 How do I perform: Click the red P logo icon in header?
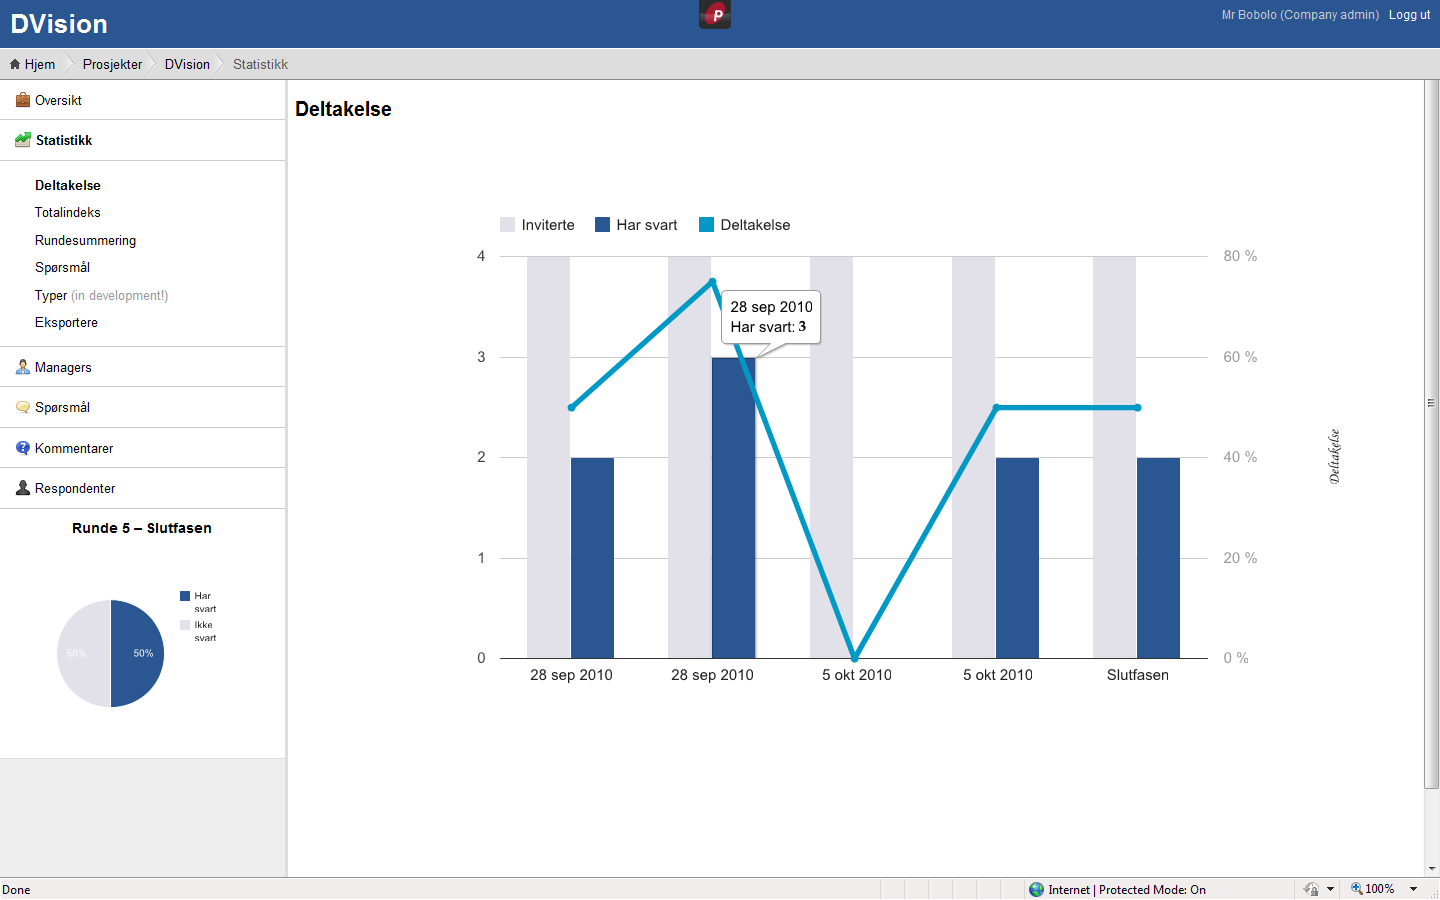(715, 14)
